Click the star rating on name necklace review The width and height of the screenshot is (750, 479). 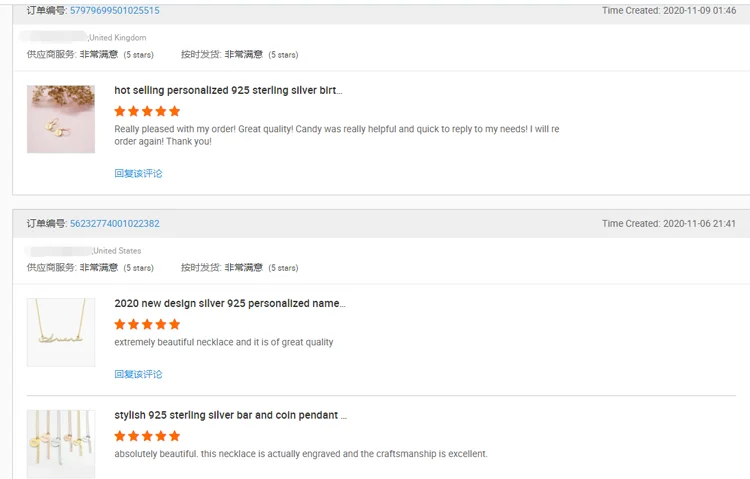(x=147, y=324)
